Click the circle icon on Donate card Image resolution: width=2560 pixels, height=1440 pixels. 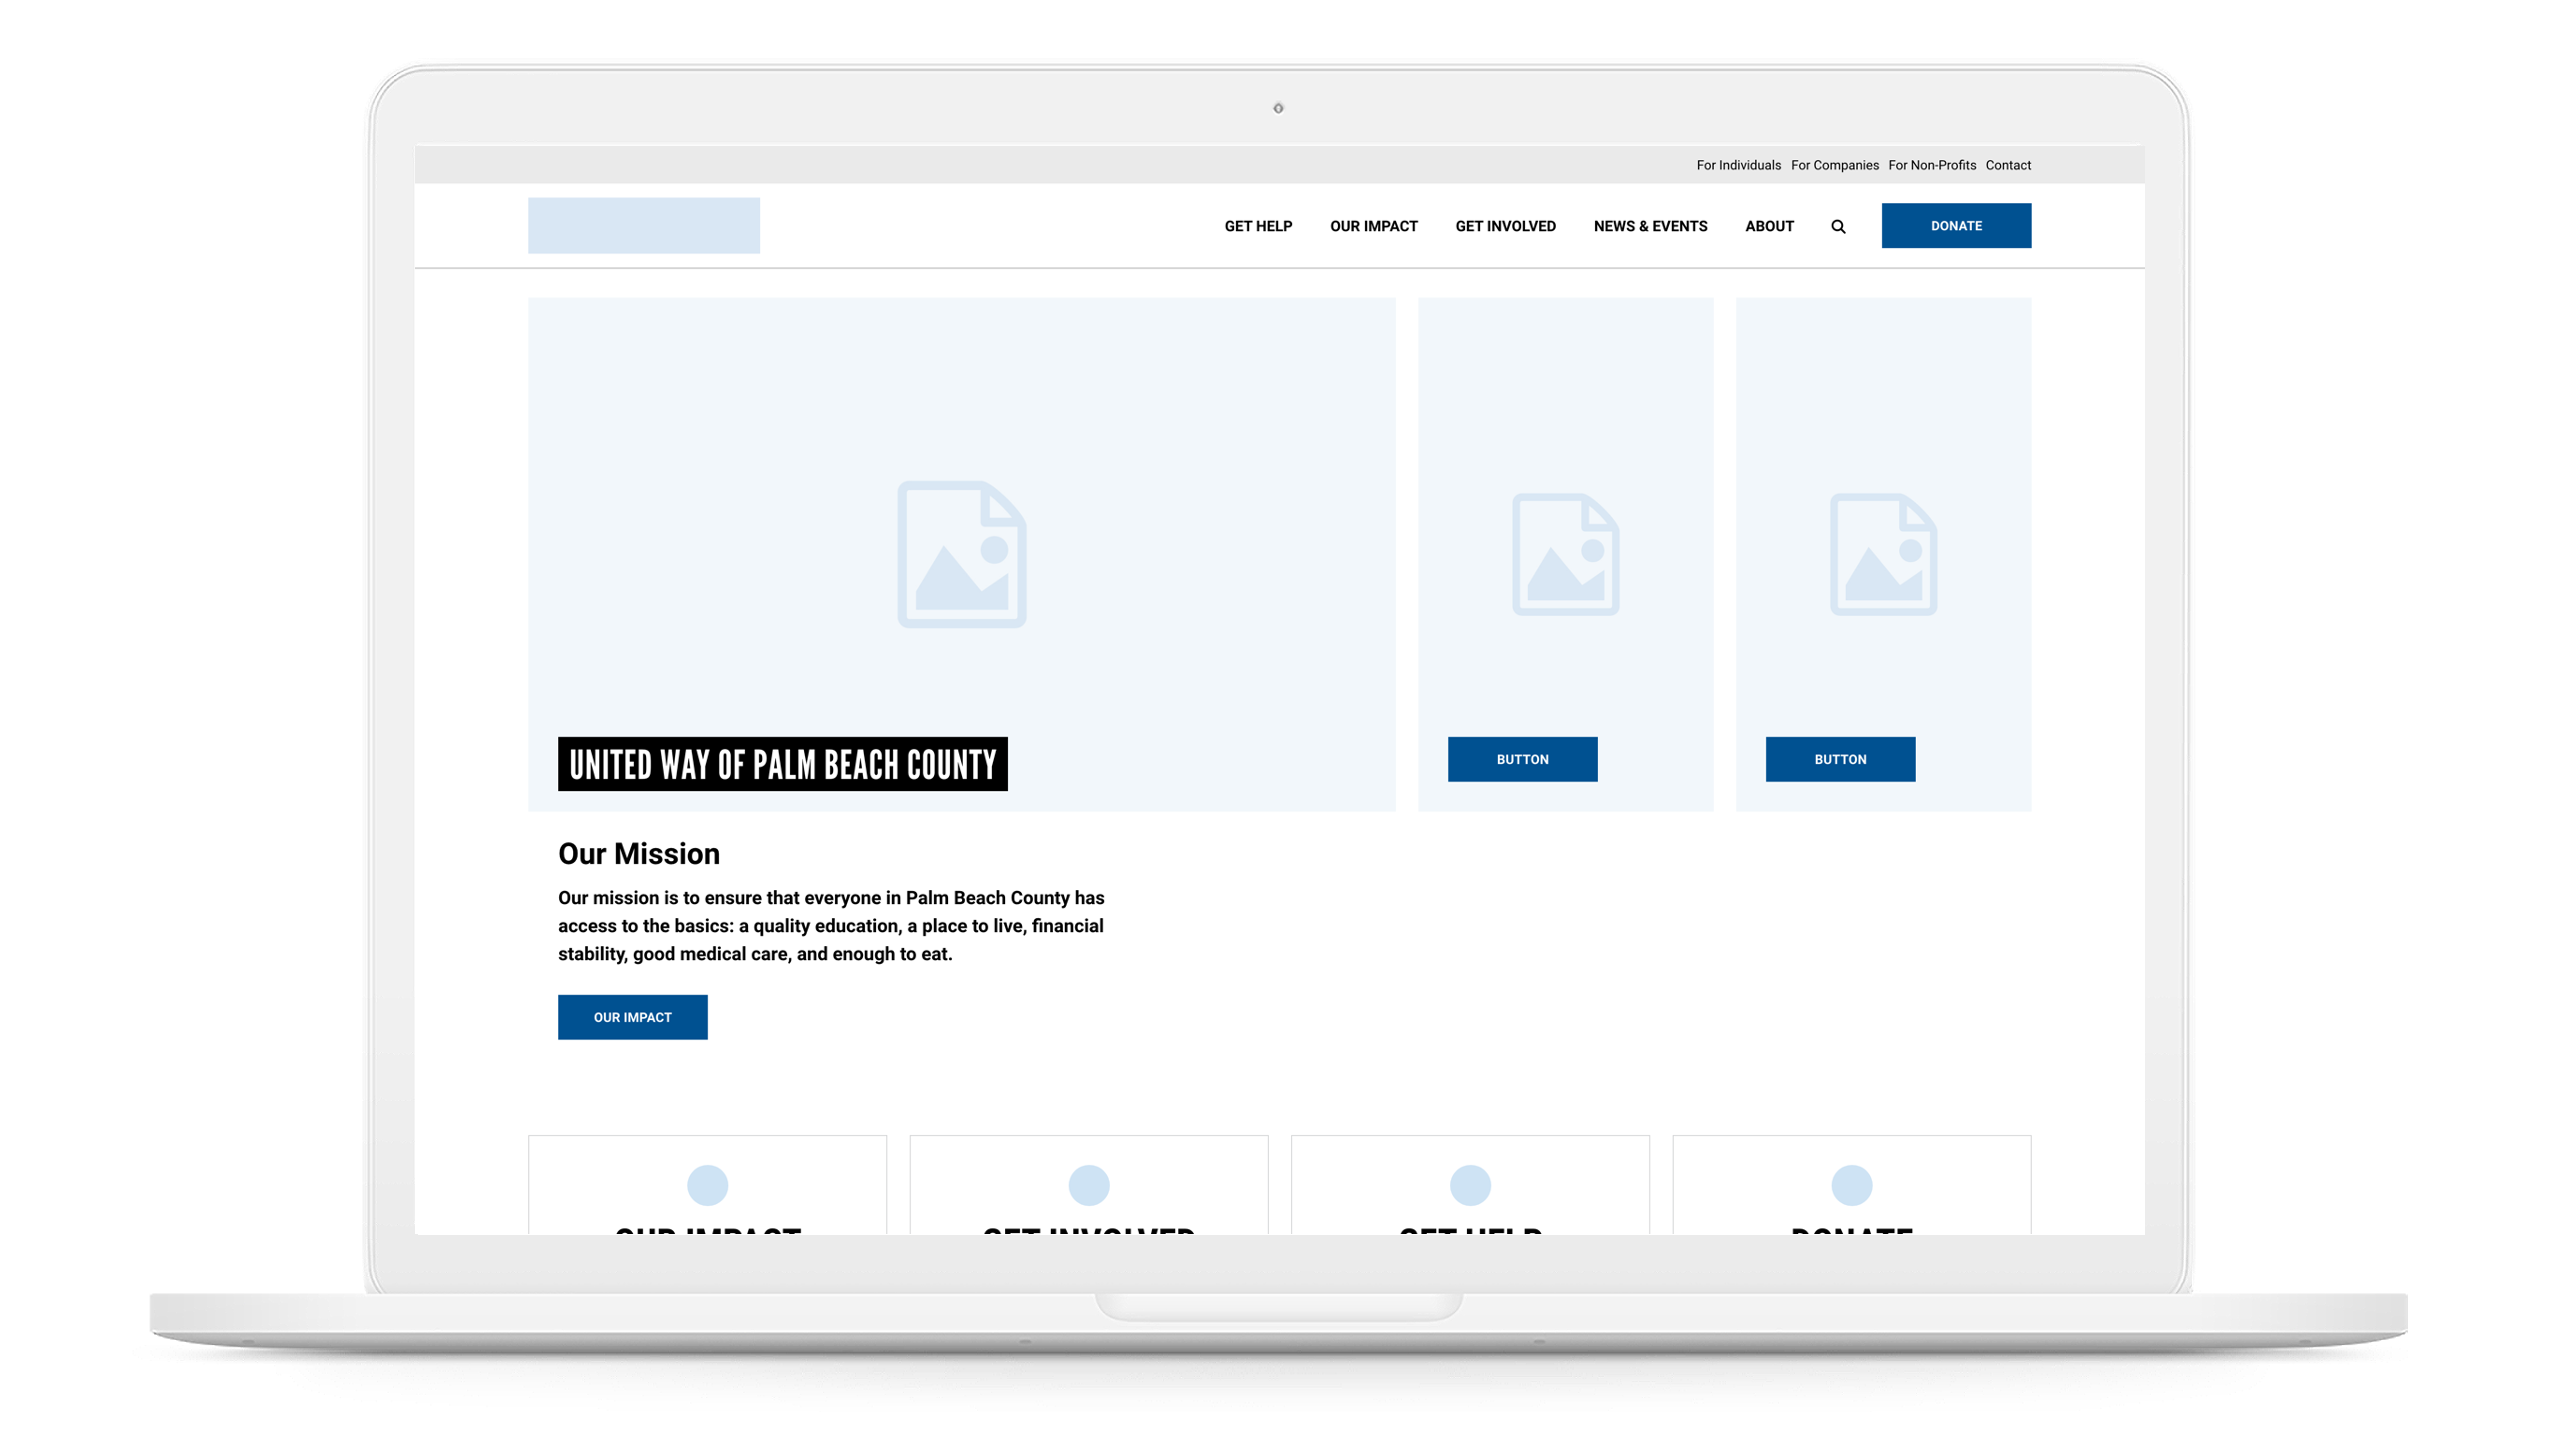[x=1851, y=1185]
